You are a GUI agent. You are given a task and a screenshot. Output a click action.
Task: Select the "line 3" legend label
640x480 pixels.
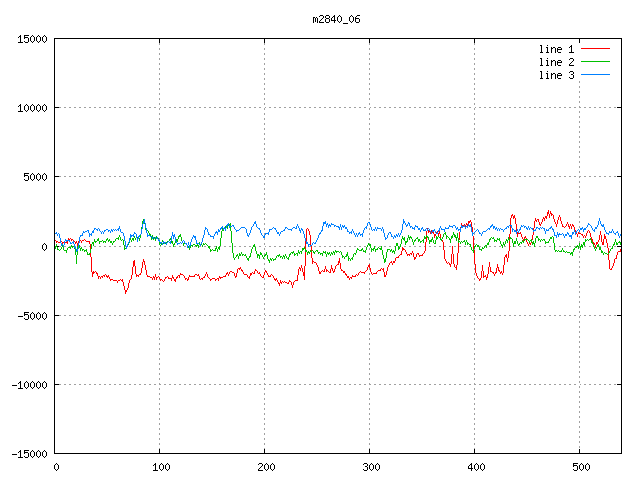pos(557,75)
